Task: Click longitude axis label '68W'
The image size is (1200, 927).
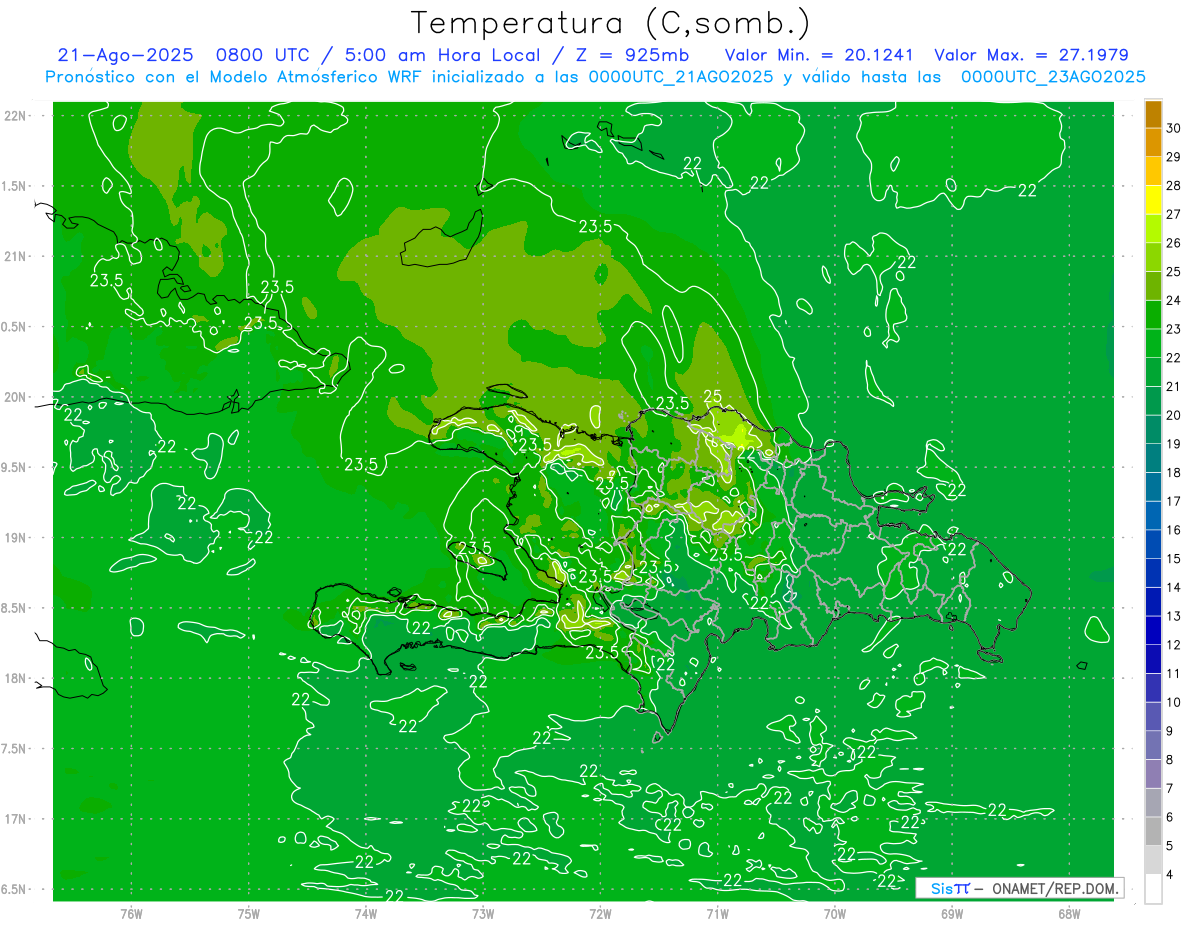Action: pos(1069,913)
